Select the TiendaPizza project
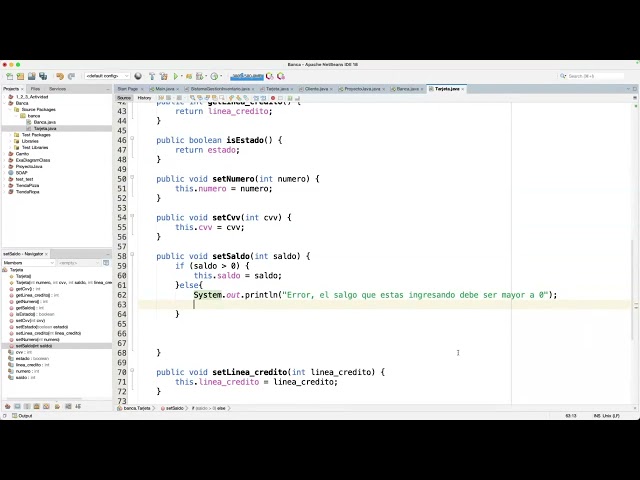Screen dimensions: 640x480 coord(27,185)
